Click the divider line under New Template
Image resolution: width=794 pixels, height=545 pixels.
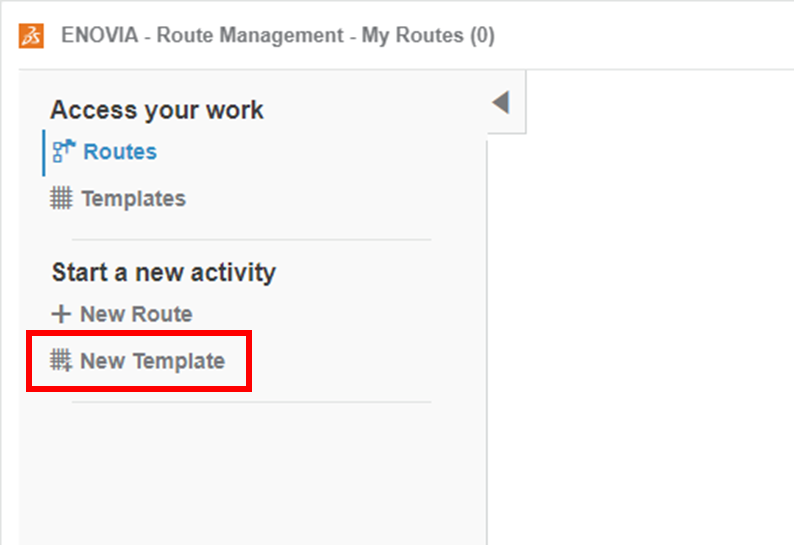click(251, 402)
